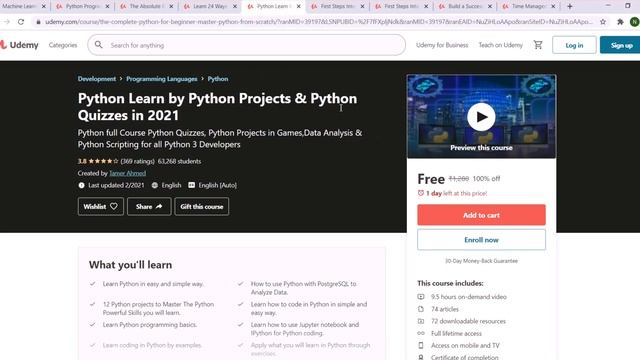Click the Log in button
Screen dimensions: 640x360
click(574, 45)
